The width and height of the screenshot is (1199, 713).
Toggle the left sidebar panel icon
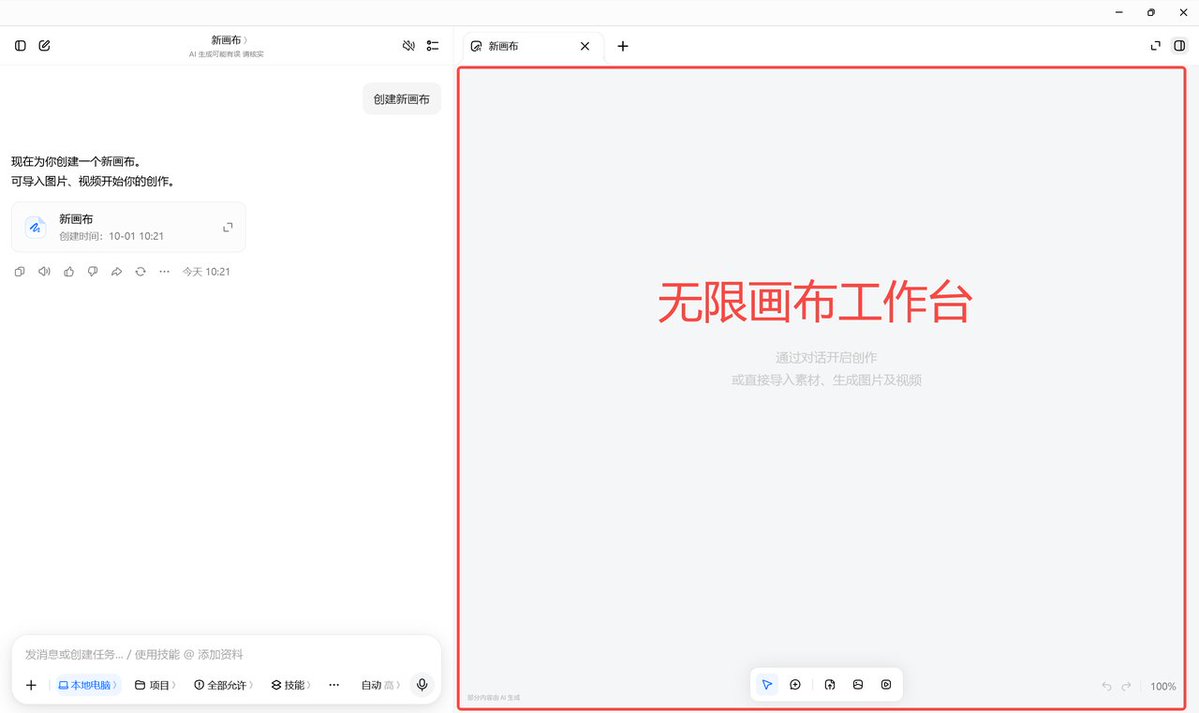(x=21, y=46)
